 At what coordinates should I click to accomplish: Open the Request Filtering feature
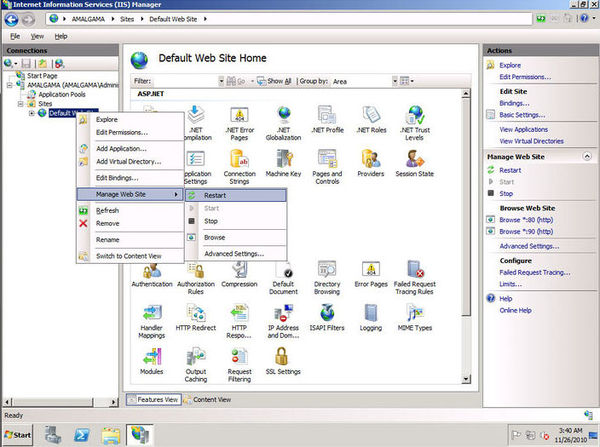(x=240, y=365)
